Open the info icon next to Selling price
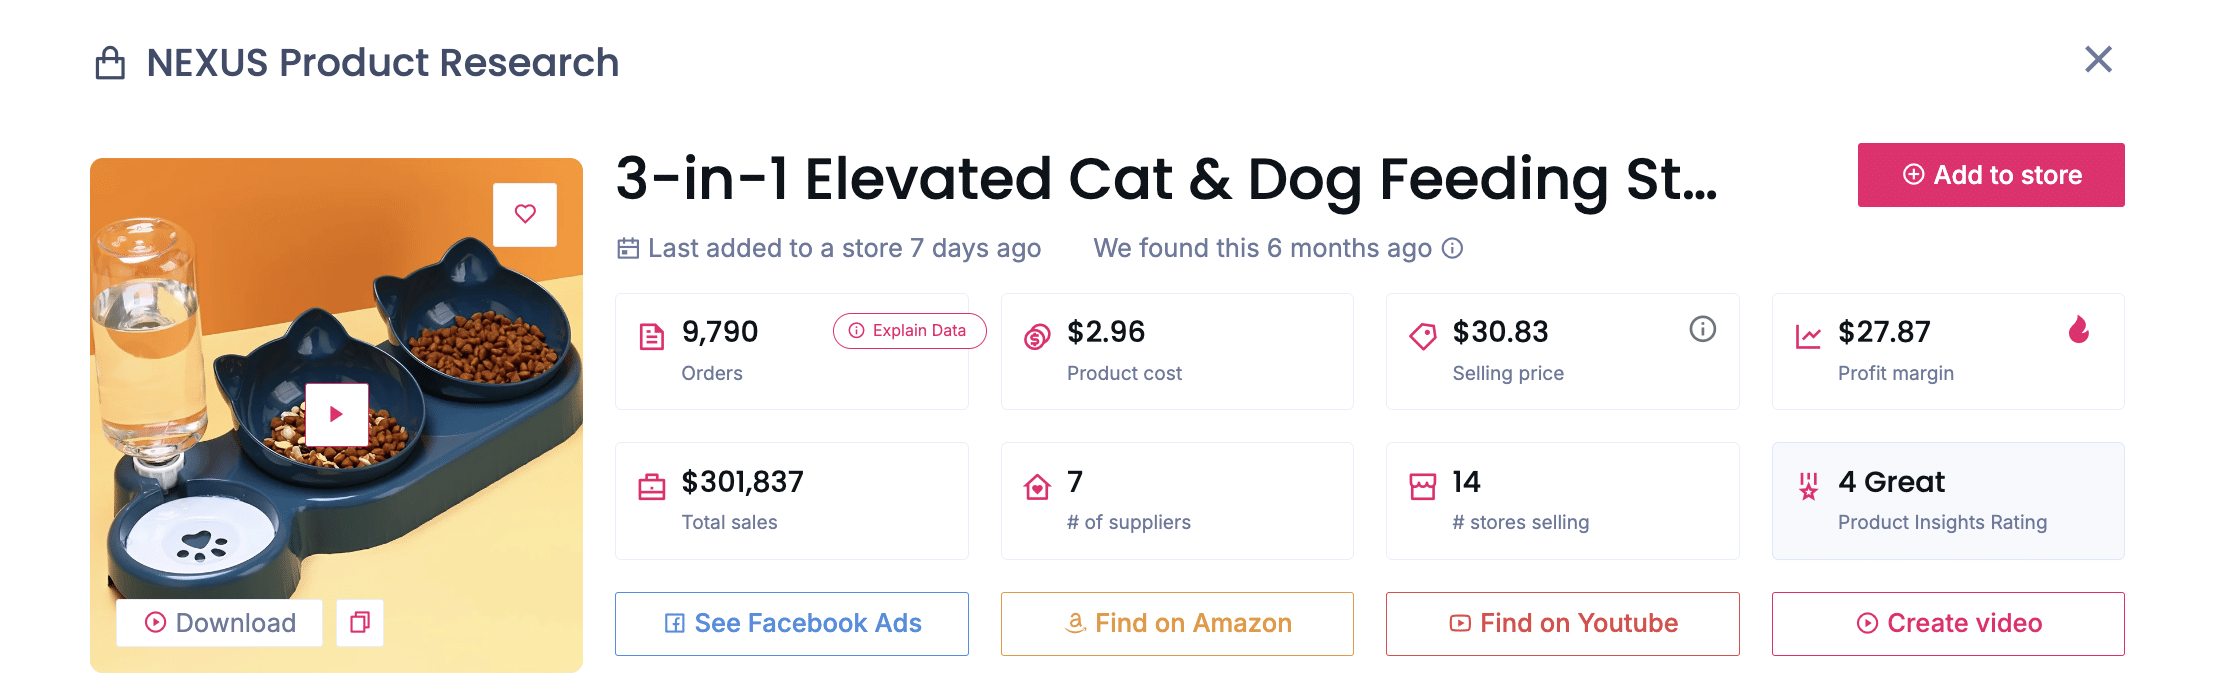Viewport: 2218px width, 682px height. (x=1703, y=330)
